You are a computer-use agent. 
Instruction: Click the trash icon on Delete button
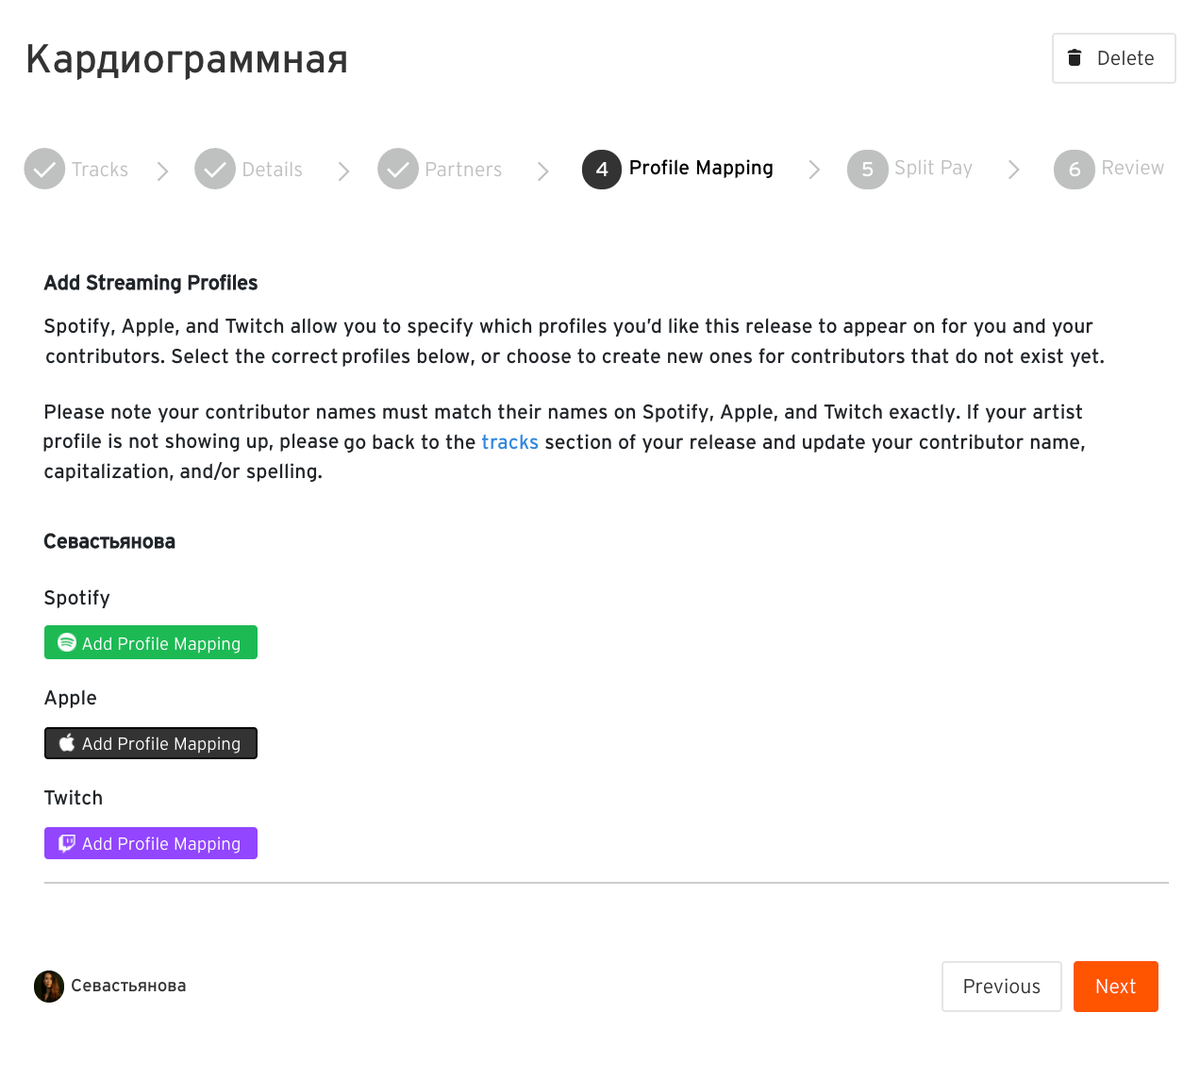pos(1075,58)
